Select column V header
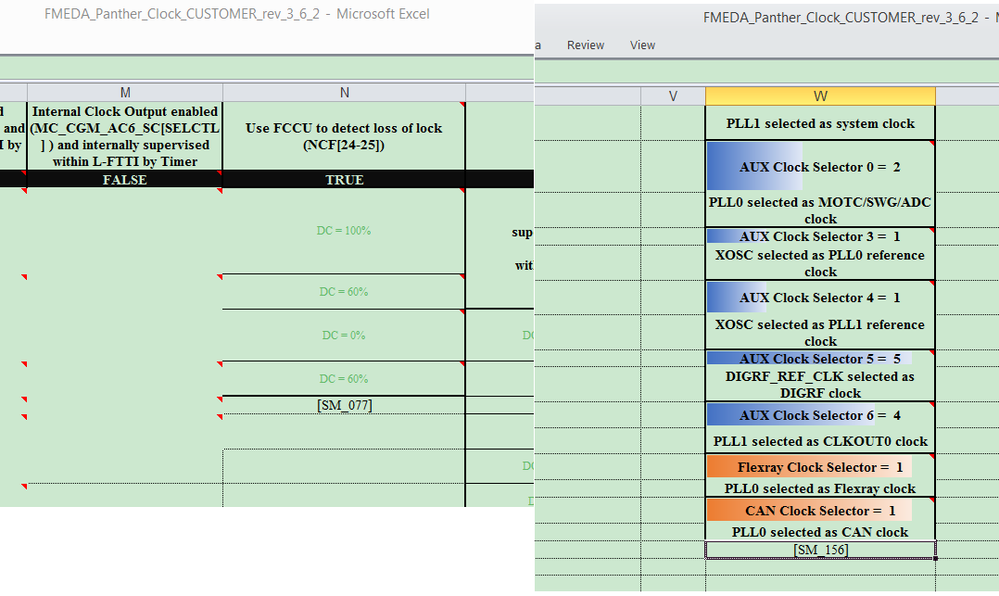The width and height of the screenshot is (999, 596). point(673,95)
